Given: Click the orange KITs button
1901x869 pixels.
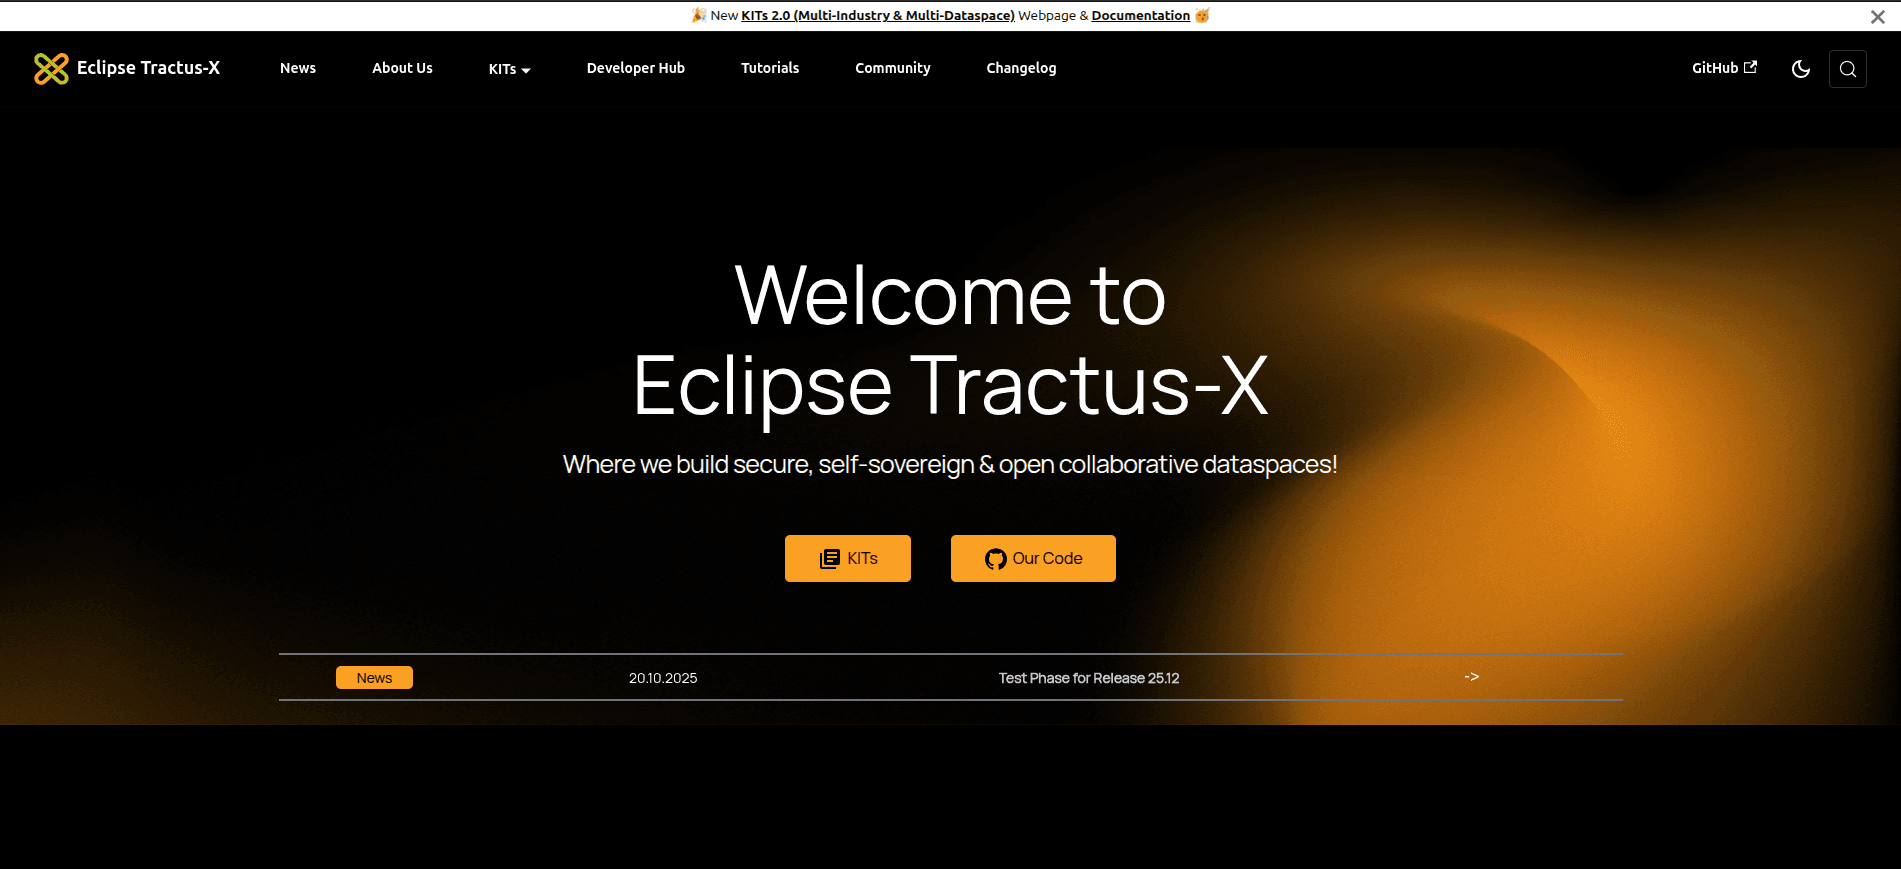Looking at the screenshot, I should click(848, 558).
